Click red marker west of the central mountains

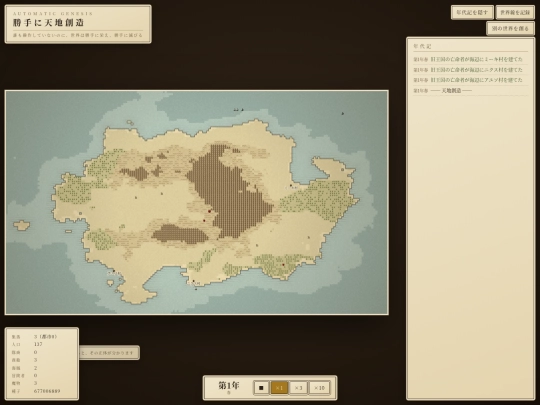(x=209, y=211)
